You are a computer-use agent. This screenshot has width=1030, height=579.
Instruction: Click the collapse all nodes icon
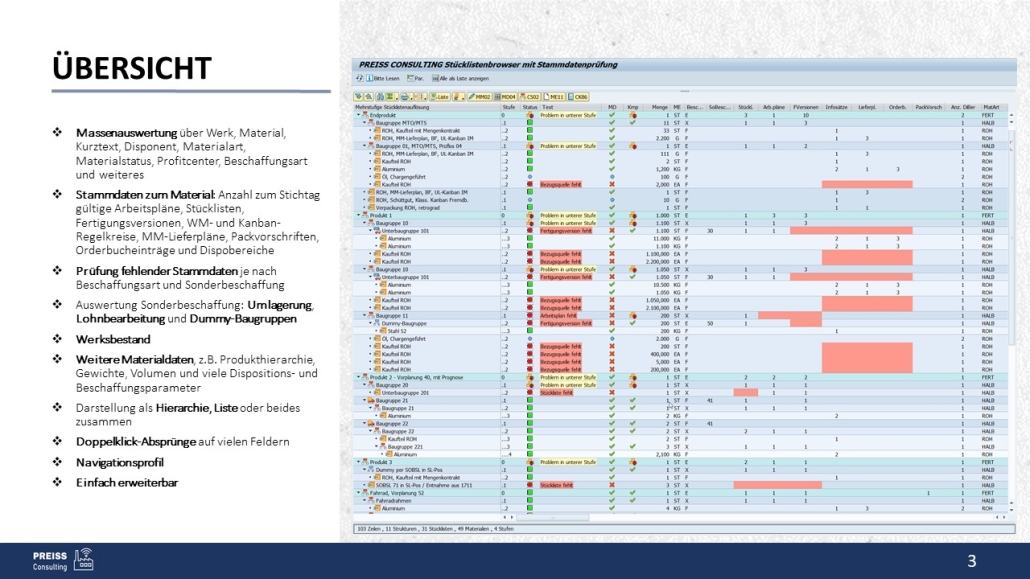[370, 97]
